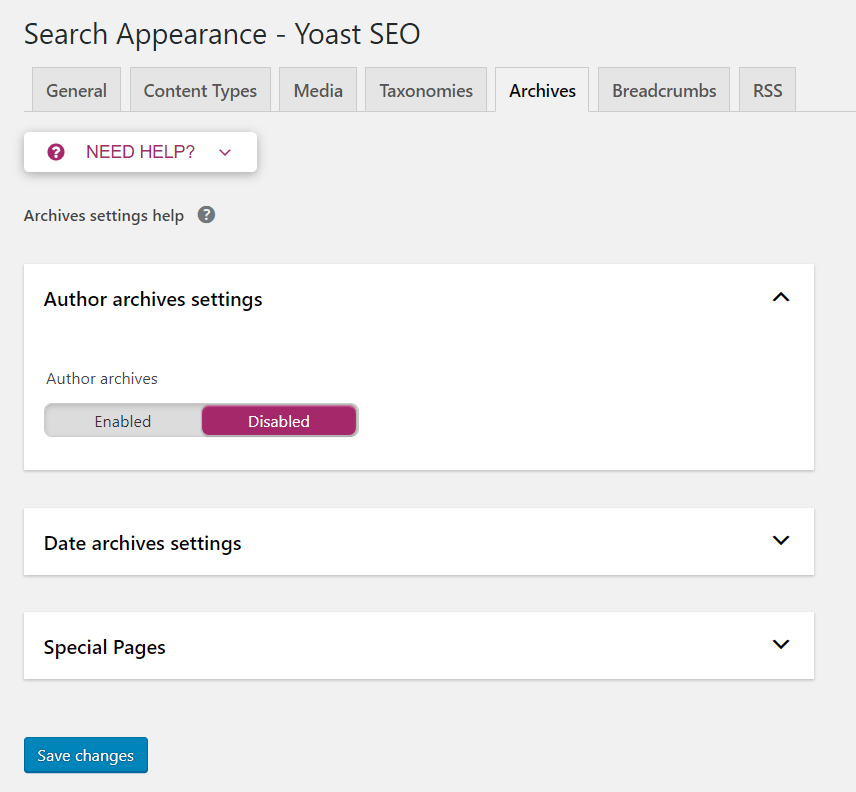The image size is (856, 792).
Task: Click the Save changes button
Action: (86, 755)
